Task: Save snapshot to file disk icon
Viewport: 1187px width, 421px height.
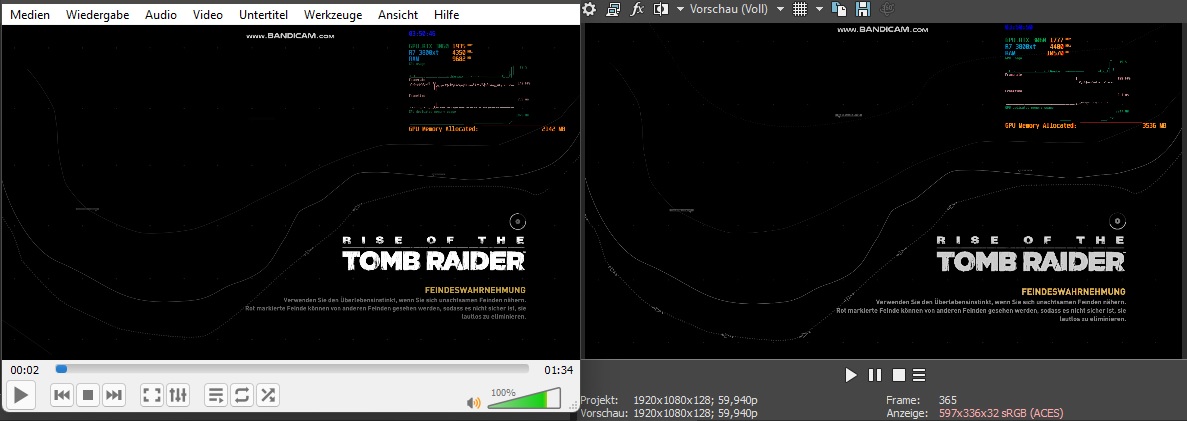Action: click(x=862, y=9)
